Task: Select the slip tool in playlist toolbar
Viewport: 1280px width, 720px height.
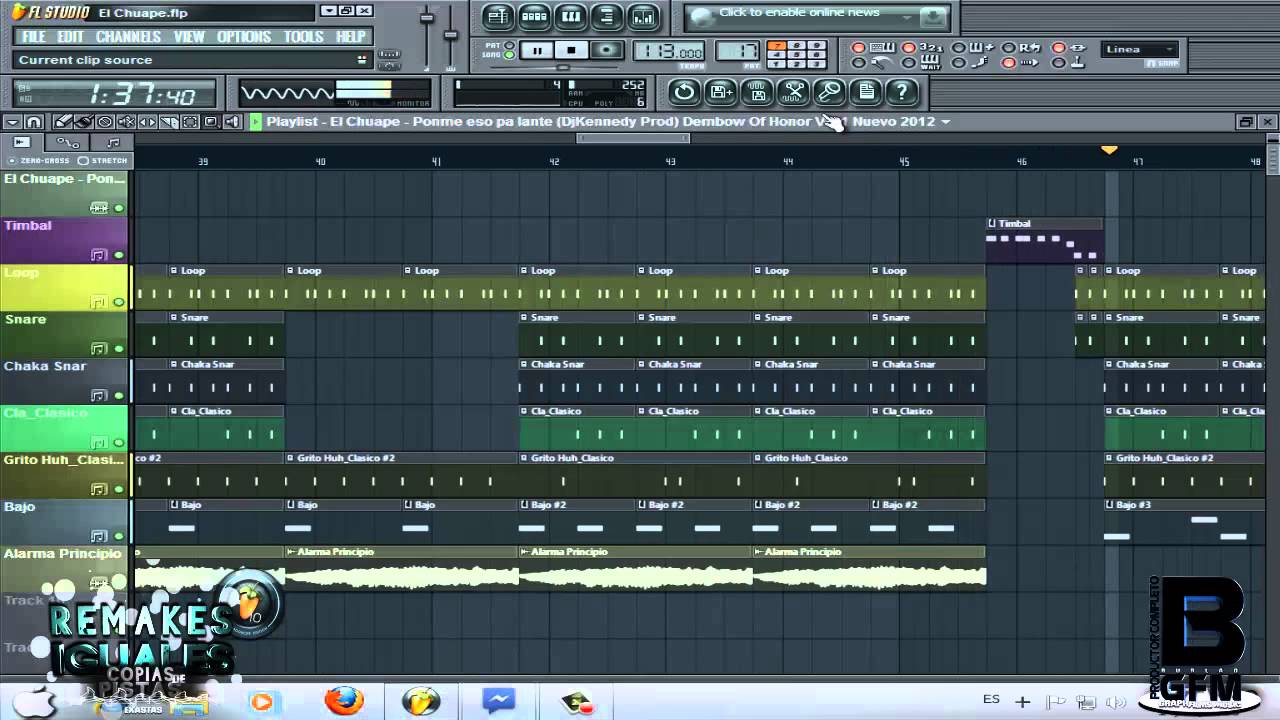Action: pos(146,122)
